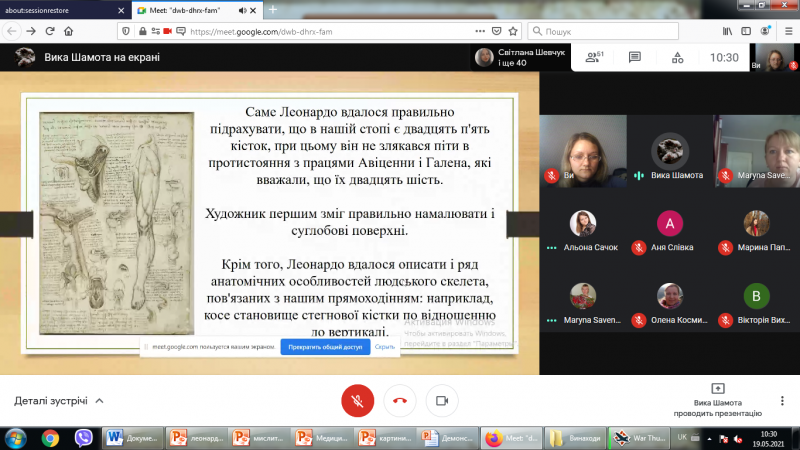Bookmark this page with the star

click(x=513, y=31)
